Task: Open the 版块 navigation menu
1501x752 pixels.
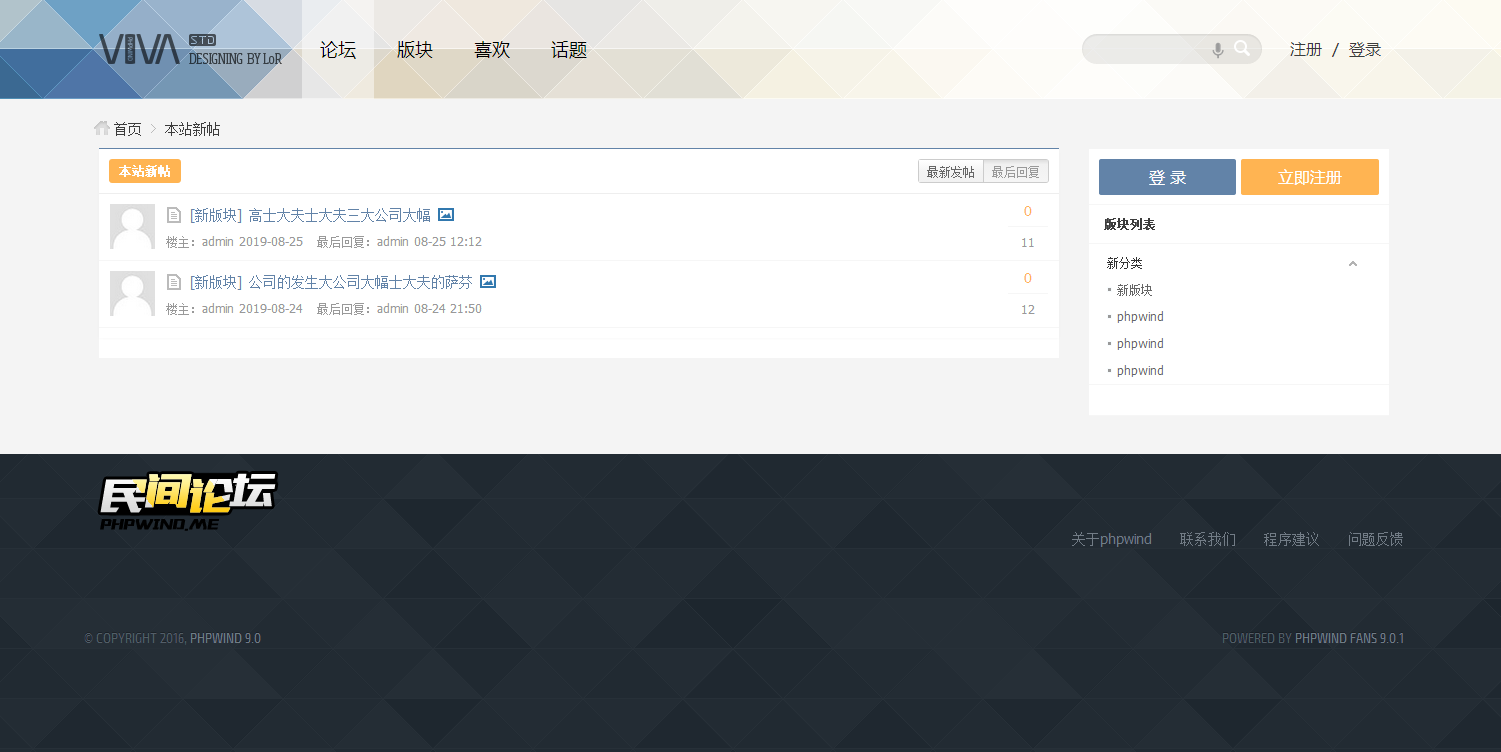Action: (415, 49)
